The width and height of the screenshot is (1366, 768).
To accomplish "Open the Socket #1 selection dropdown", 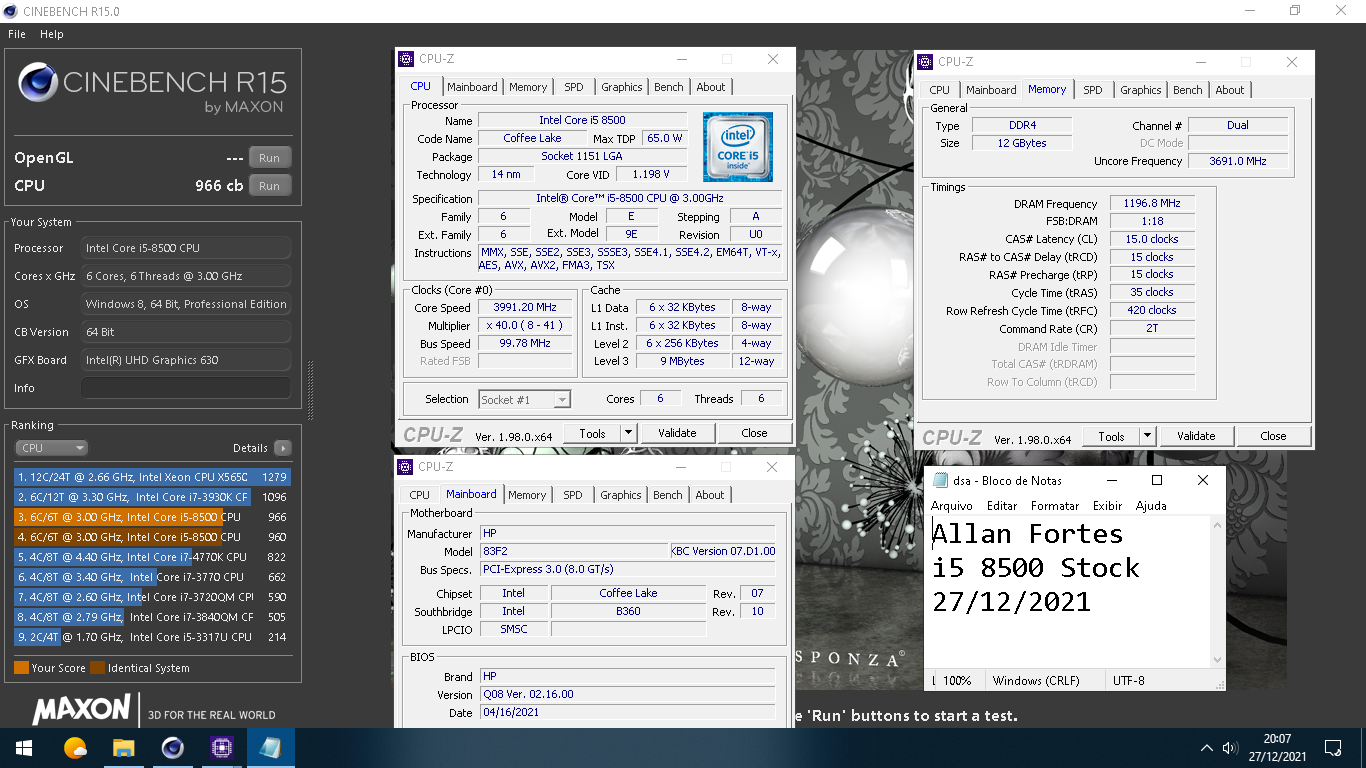I will pyautogui.click(x=524, y=399).
